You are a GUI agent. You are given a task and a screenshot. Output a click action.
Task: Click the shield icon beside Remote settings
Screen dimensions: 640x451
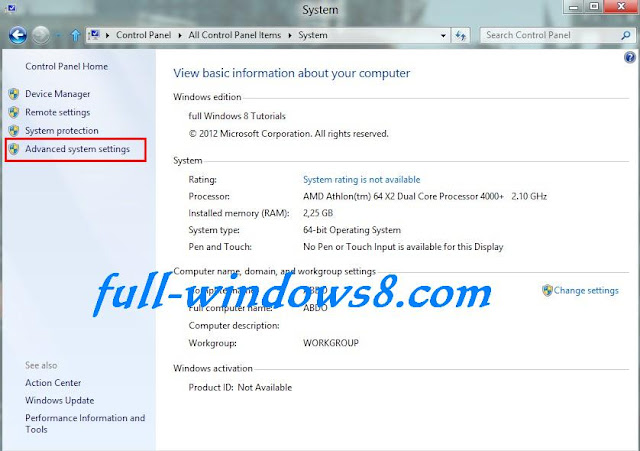14,112
